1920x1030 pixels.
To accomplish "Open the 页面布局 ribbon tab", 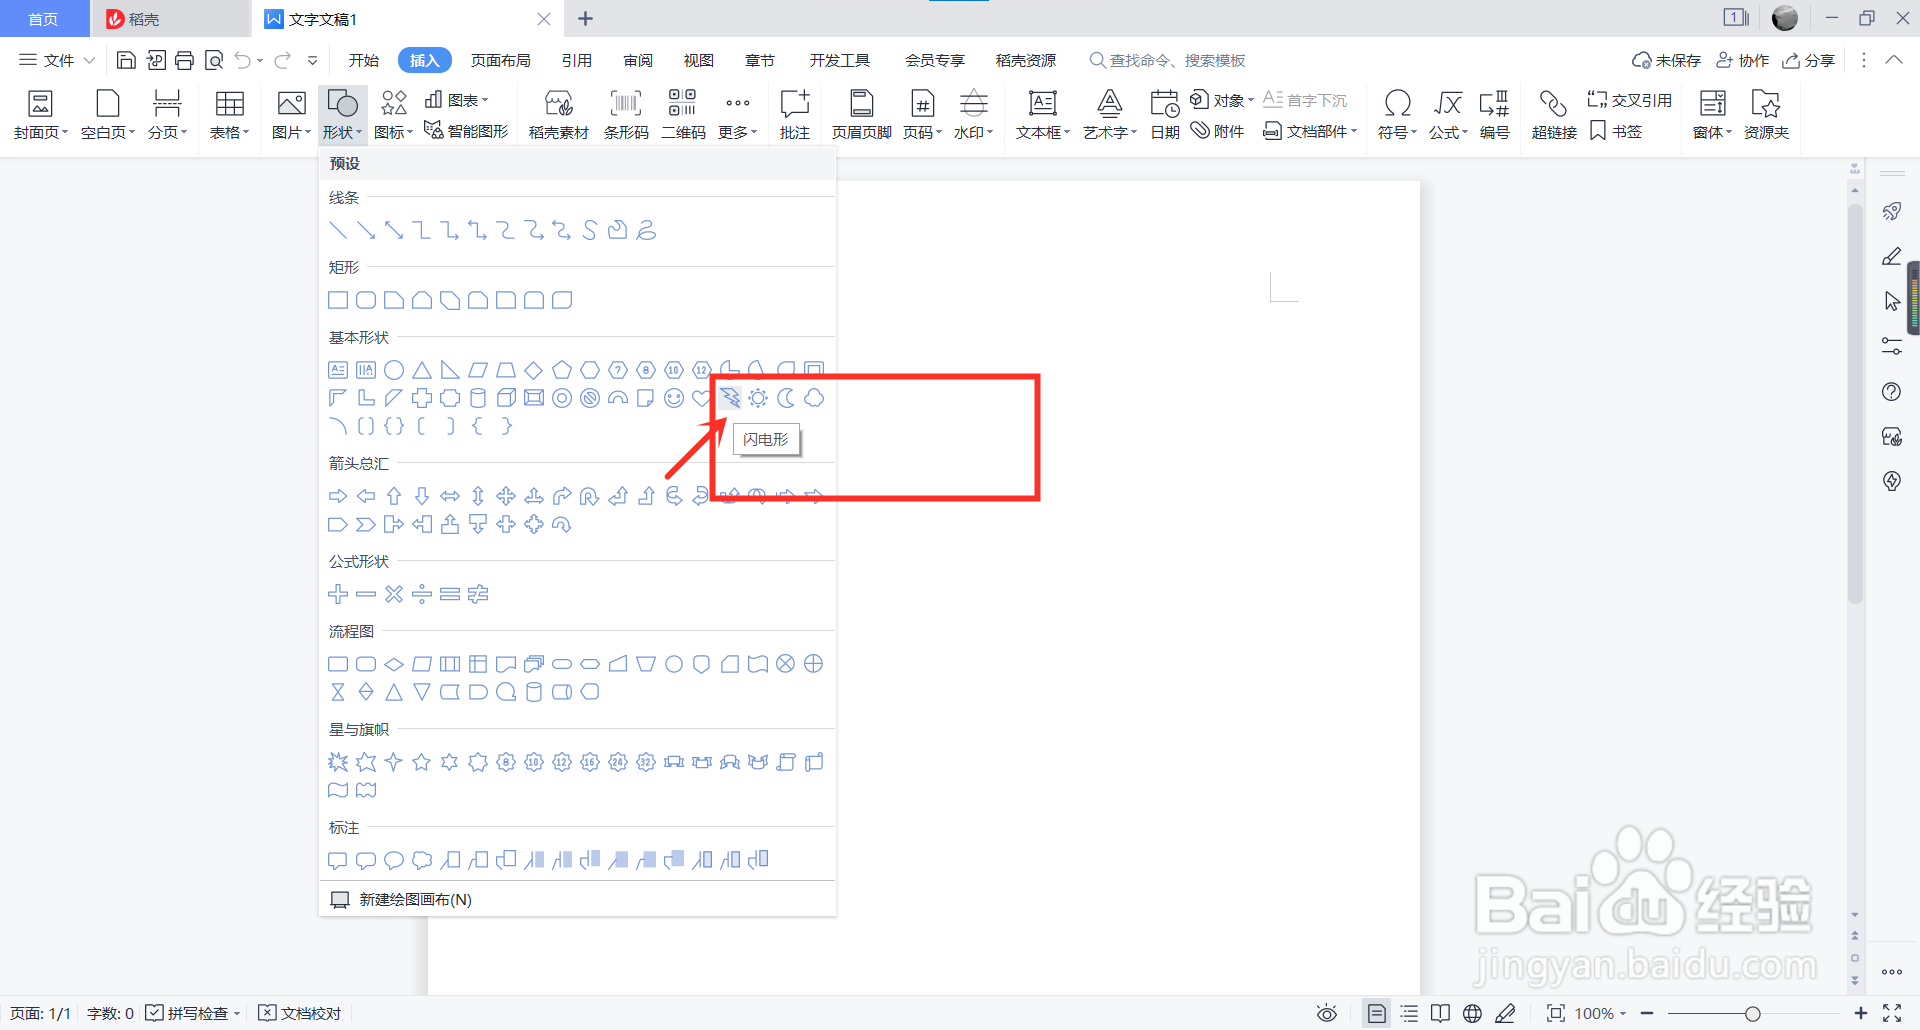I will (500, 60).
